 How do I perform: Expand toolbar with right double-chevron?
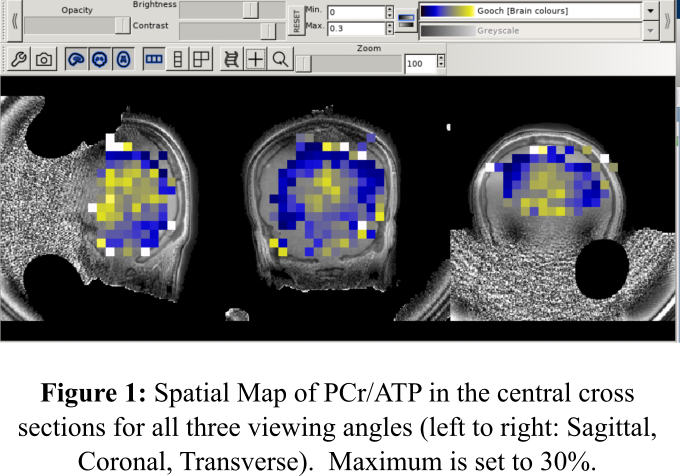click(669, 20)
